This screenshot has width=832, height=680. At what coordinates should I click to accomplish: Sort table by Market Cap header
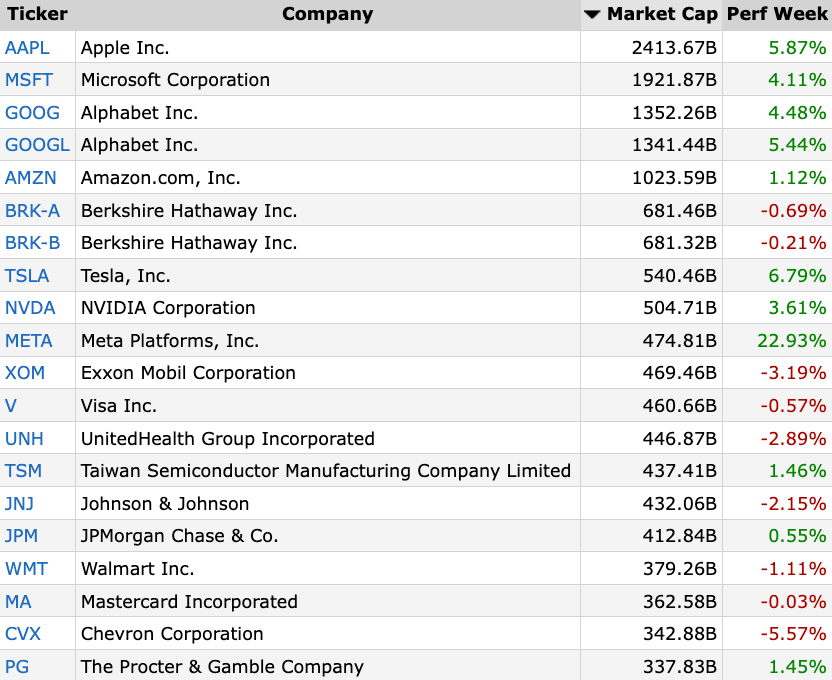point(662,14)
